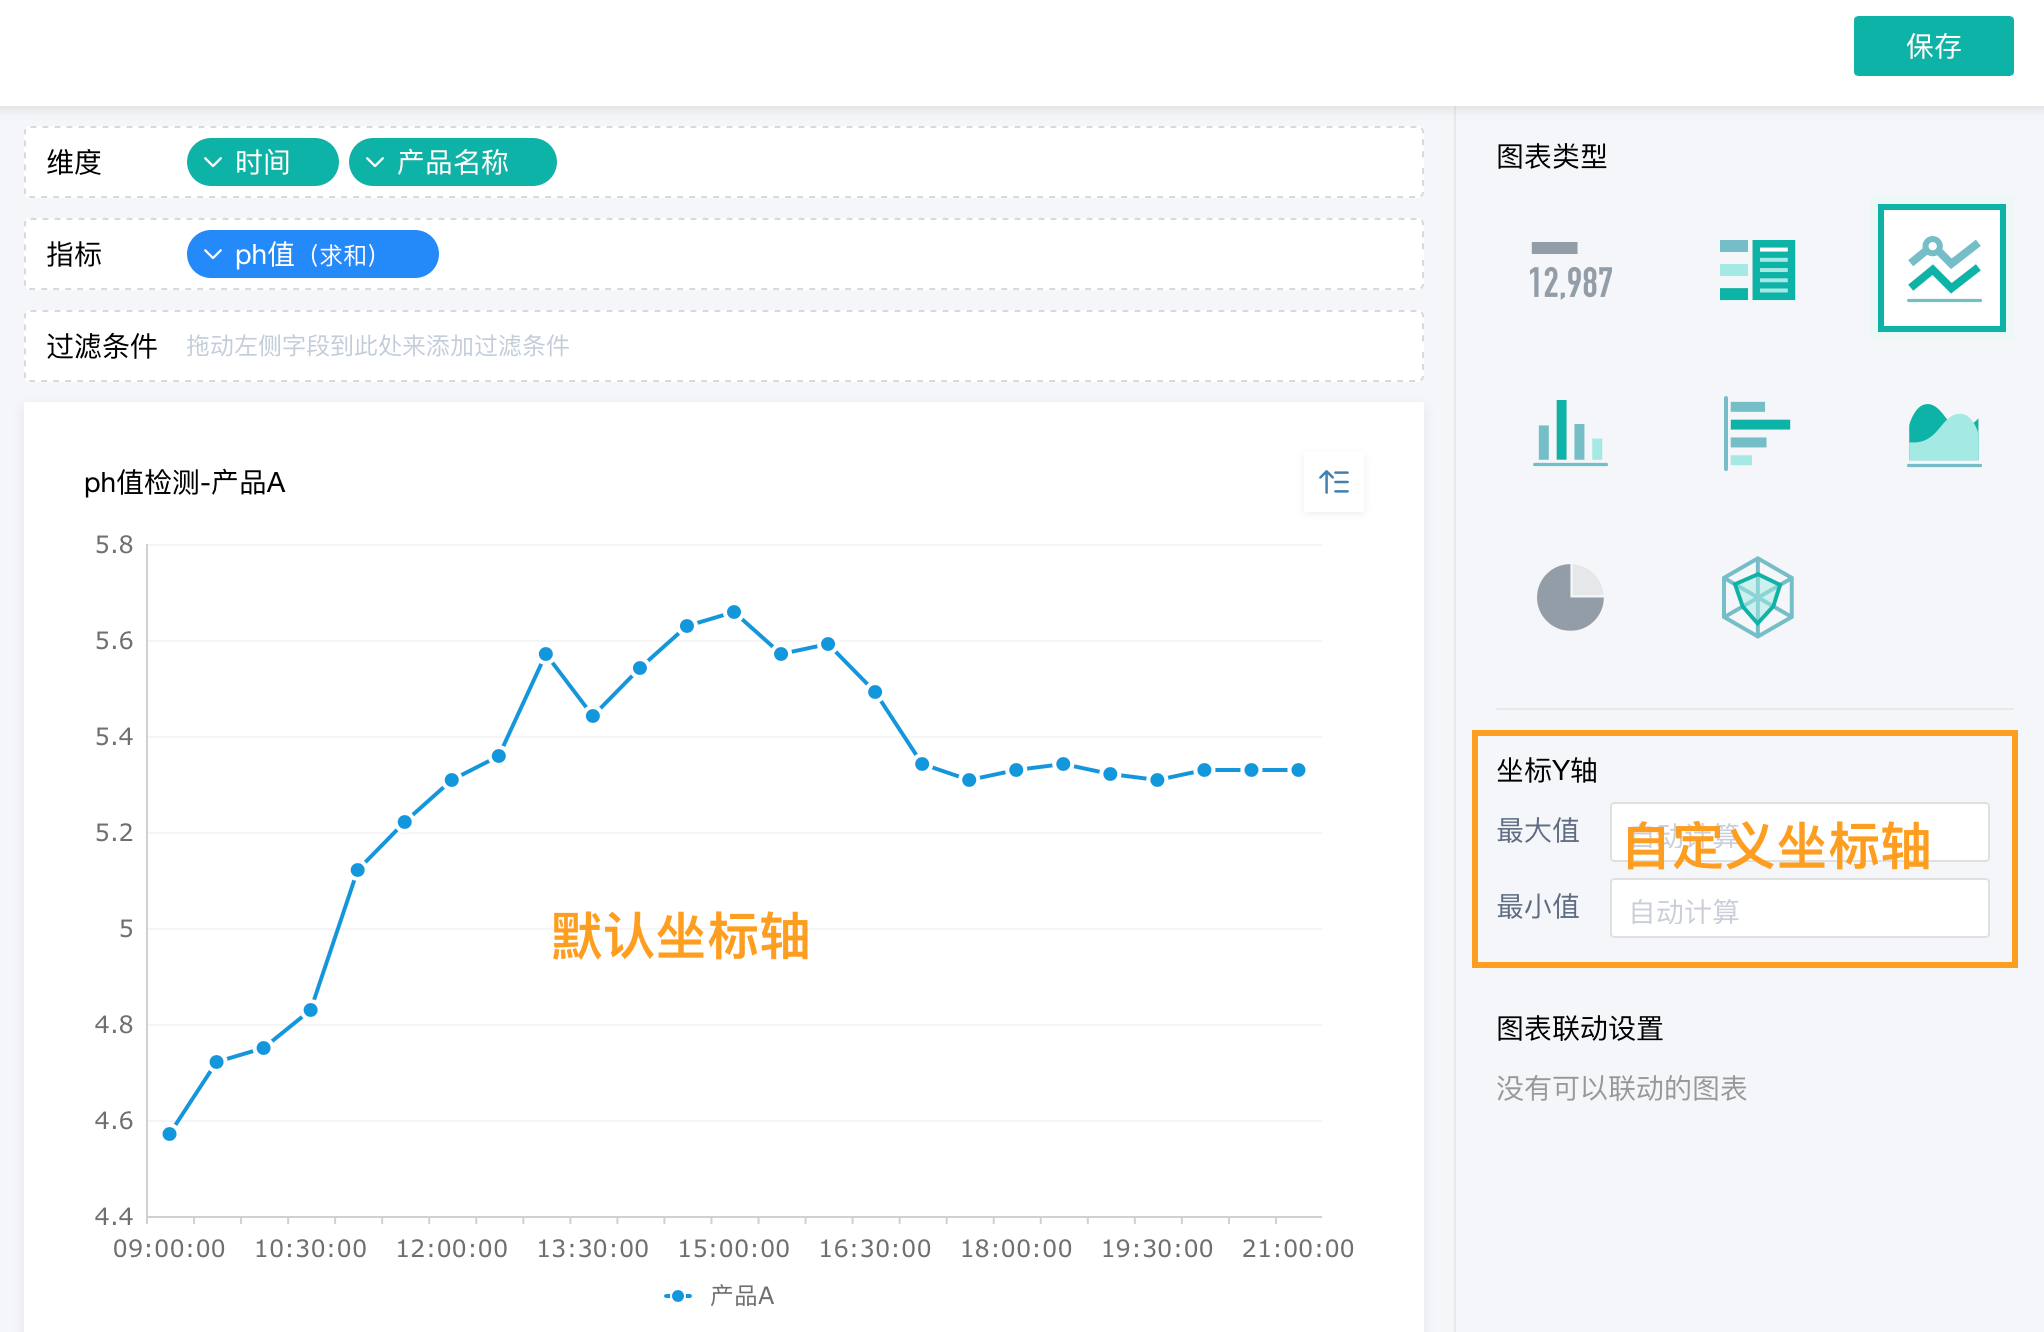Select the number card chart type
The height and width of the screenshot is (1332, 2044).
coord(1570,269)
